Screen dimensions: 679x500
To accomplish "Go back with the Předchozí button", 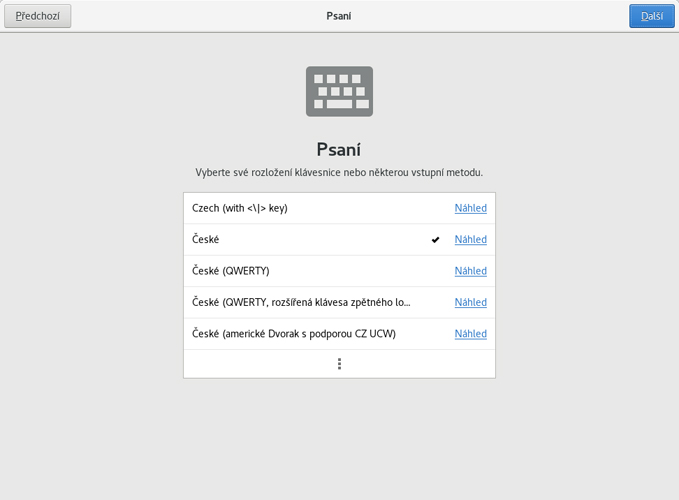I will click(38, 16).
